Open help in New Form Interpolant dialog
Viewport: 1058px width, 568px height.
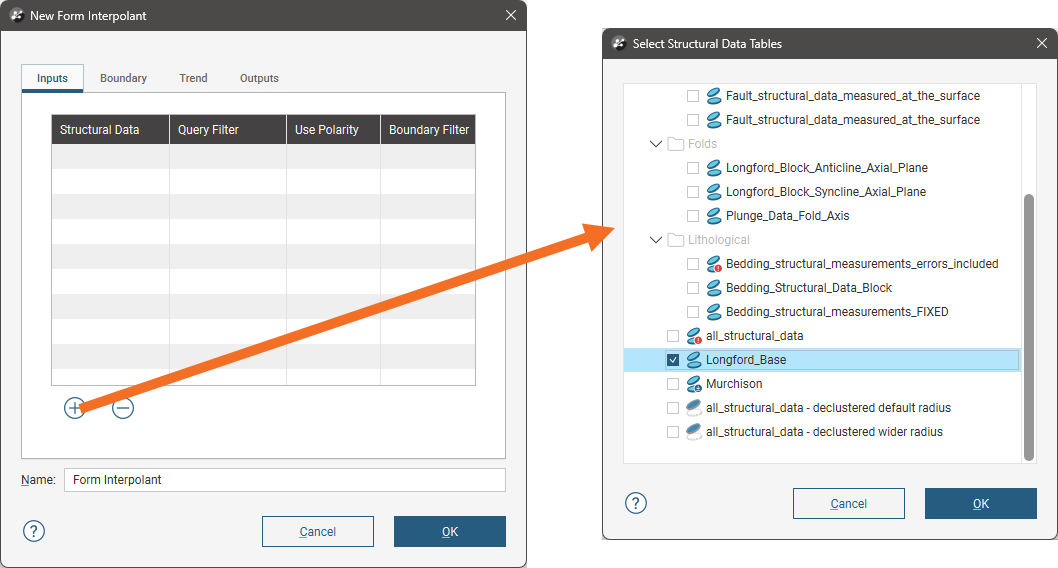(34, 531)
